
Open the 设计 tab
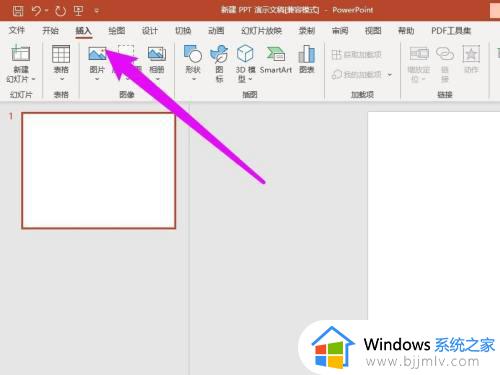150,31
